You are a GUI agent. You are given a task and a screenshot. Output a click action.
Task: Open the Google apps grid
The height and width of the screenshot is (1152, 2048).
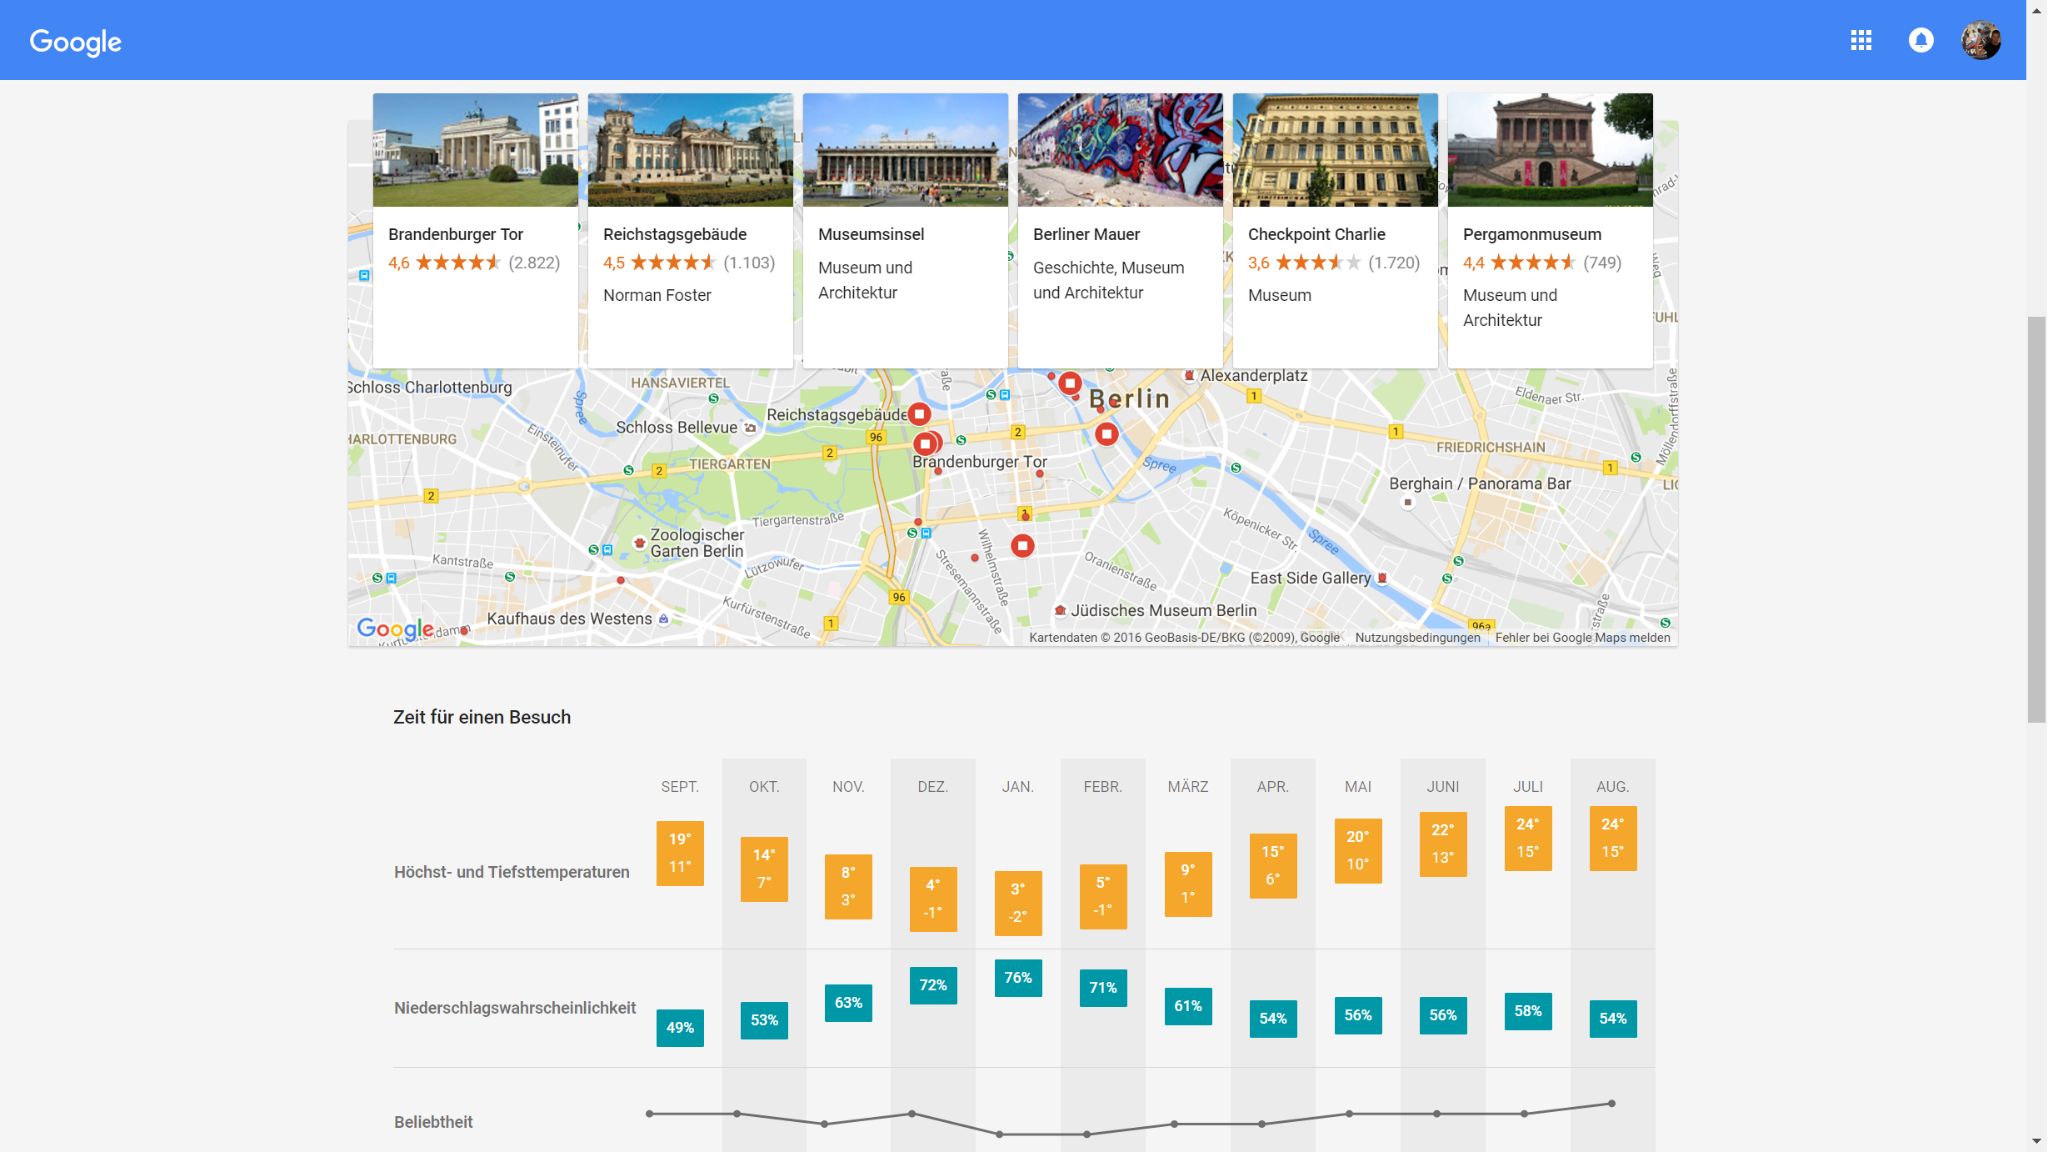[1860, 40]
